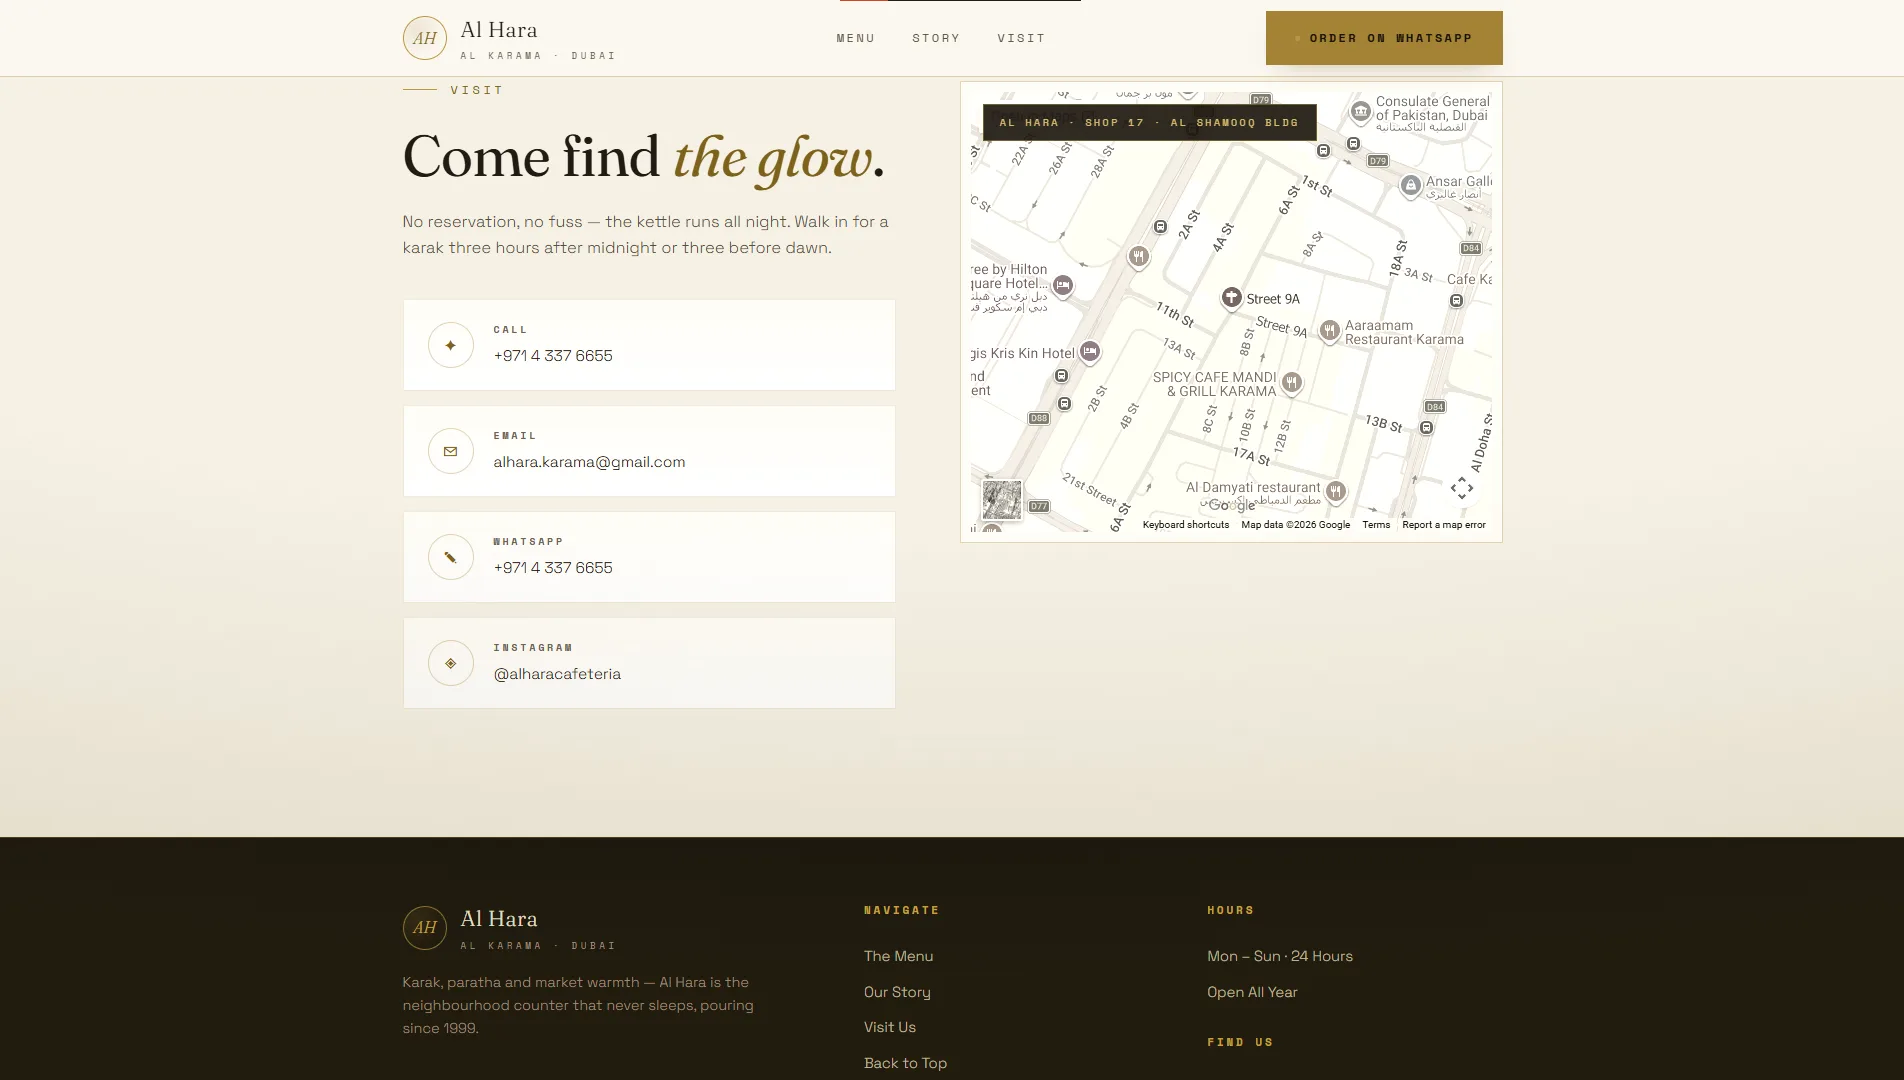Screen dimensions: 1904x1080
Task: Toggle fullscreen view on the map
Action: pyautogui.click(x=1462, y=488)
